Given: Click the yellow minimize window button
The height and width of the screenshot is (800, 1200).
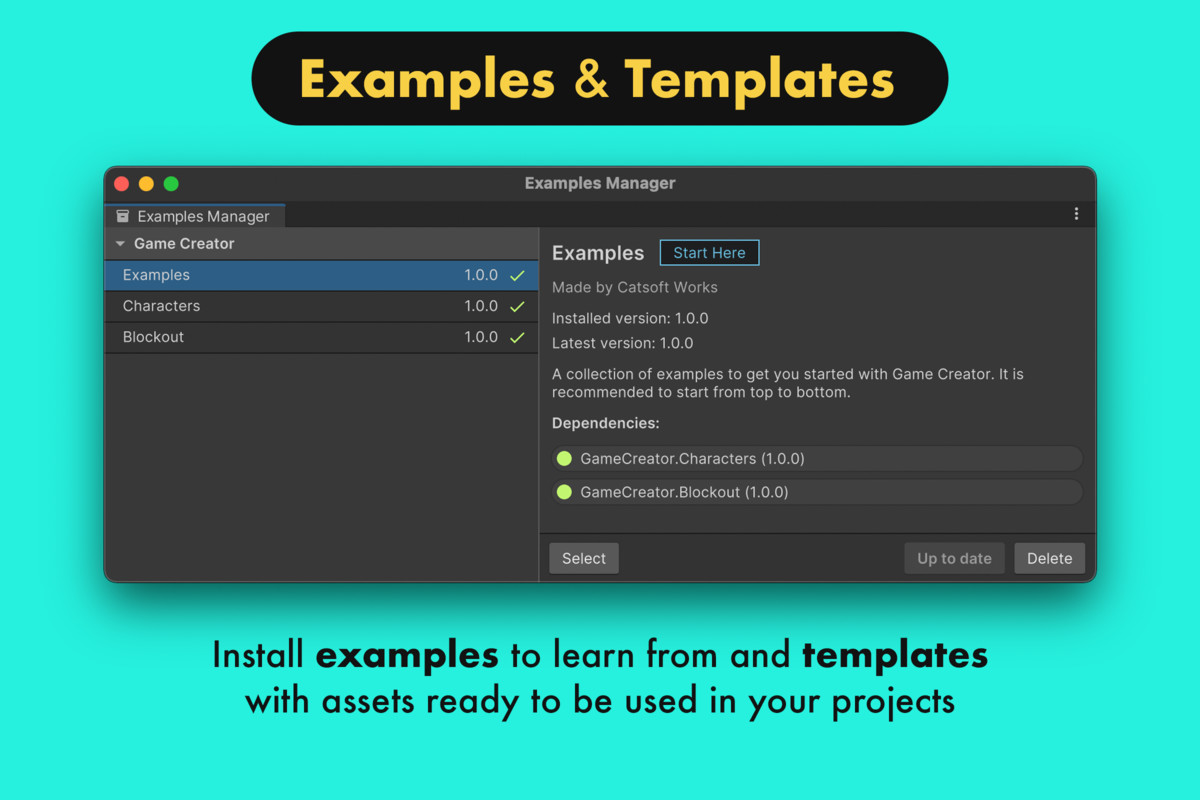Looking at the screenshot, I should (146, 184).
